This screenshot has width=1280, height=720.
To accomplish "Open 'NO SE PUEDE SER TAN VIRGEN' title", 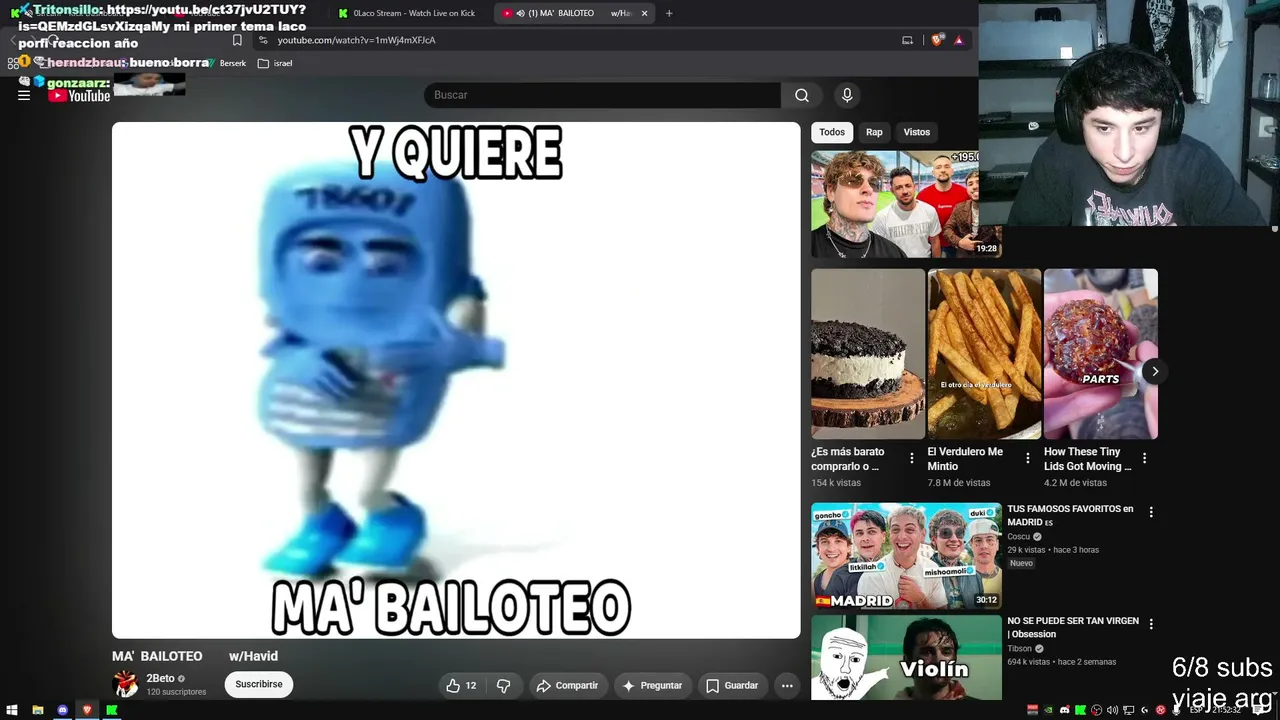I will click(1073, 627).
